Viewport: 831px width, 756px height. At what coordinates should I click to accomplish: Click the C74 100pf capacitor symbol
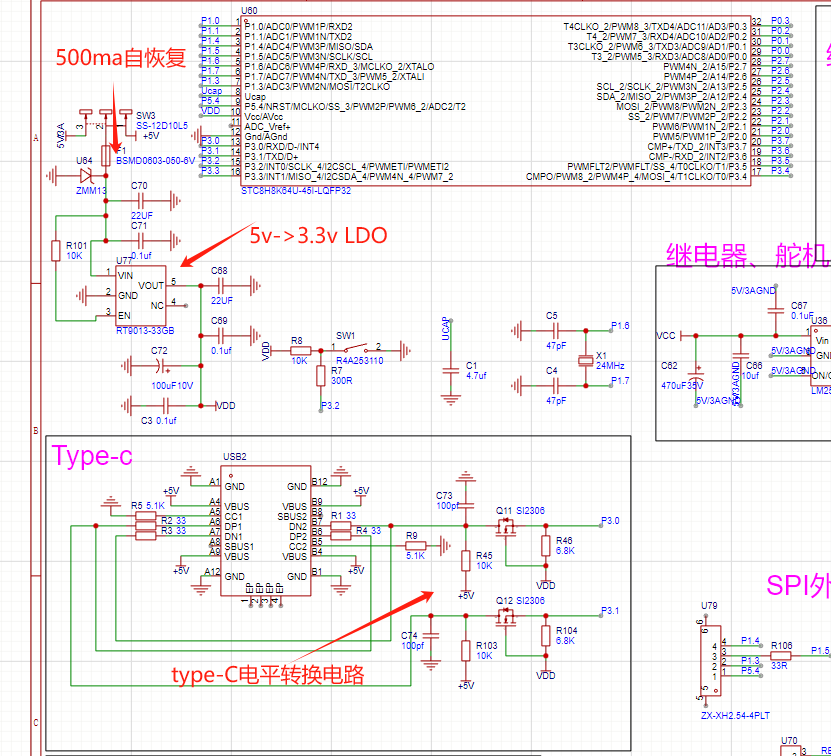pos(430,636)
